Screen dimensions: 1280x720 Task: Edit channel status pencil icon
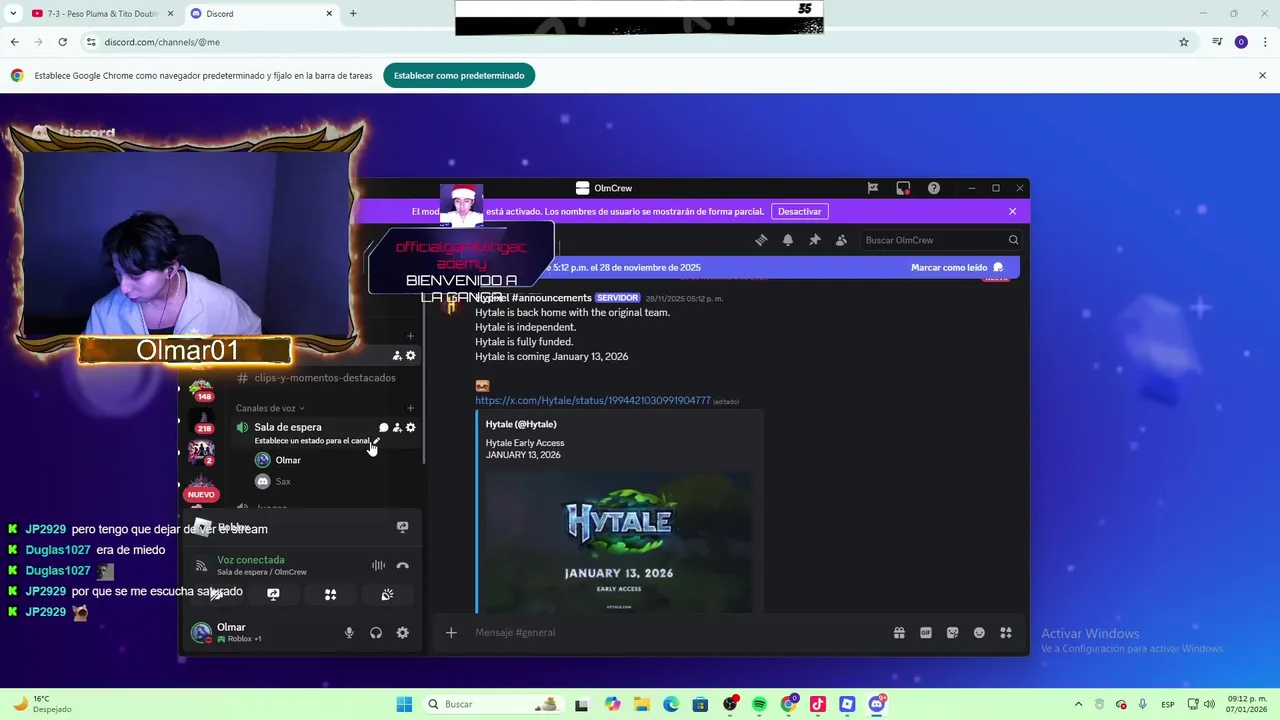(376, 441)
